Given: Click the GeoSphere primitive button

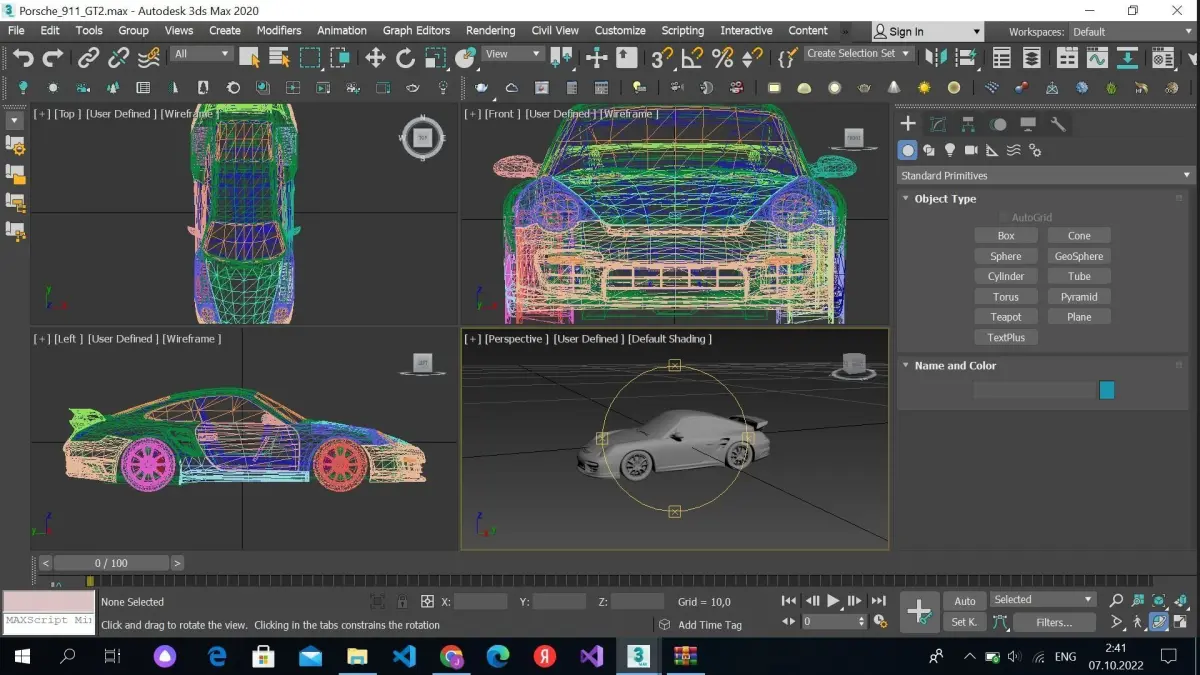Looking at the screenshot, I should (x=1079, y=256).
